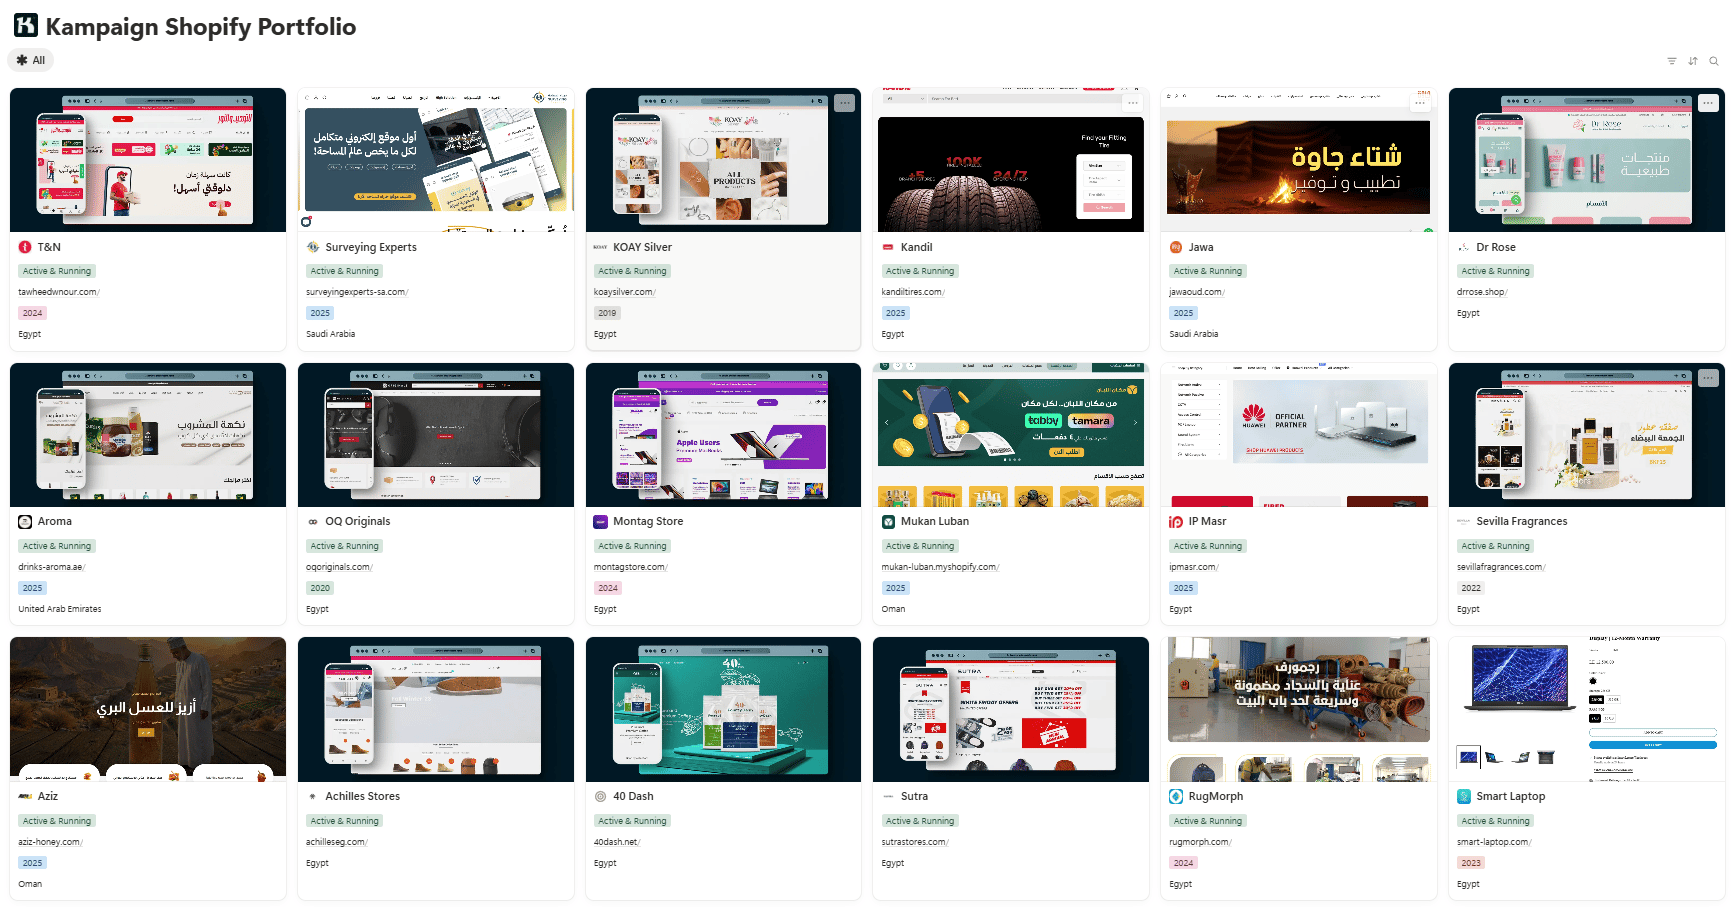Open the filter icon in the toolbar
The width and height of the screenshot is (1734, 907).
[1671, 61]
